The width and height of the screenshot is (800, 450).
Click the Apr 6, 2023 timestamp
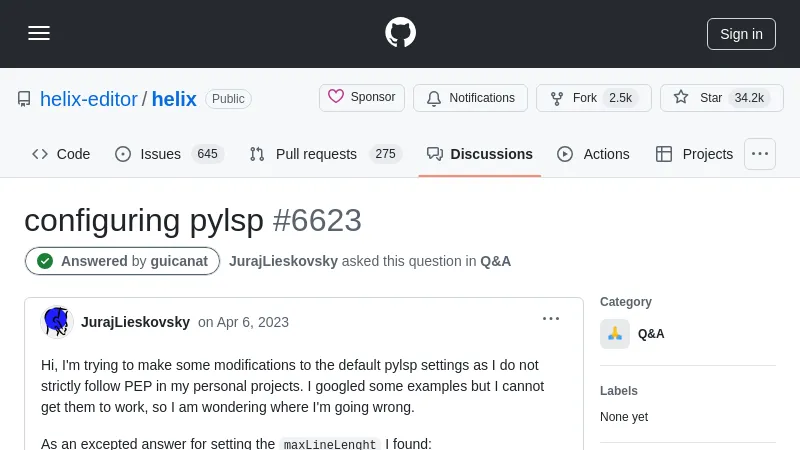243,322
